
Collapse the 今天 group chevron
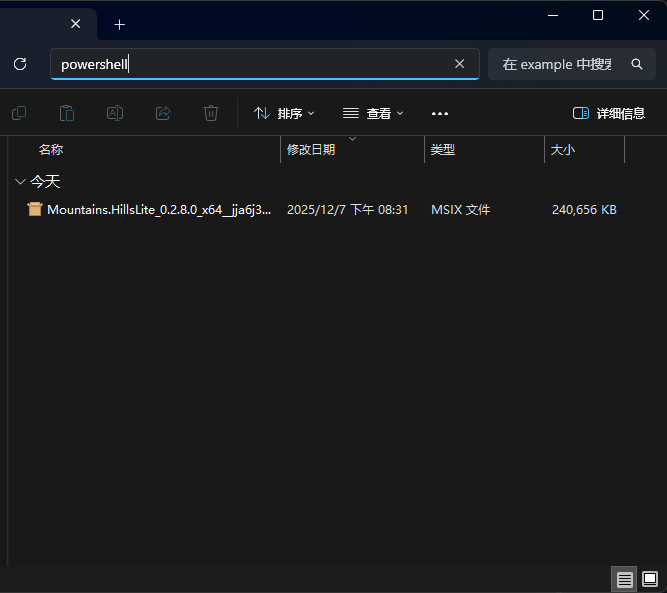pyautogui.click(x=20, y=182)
